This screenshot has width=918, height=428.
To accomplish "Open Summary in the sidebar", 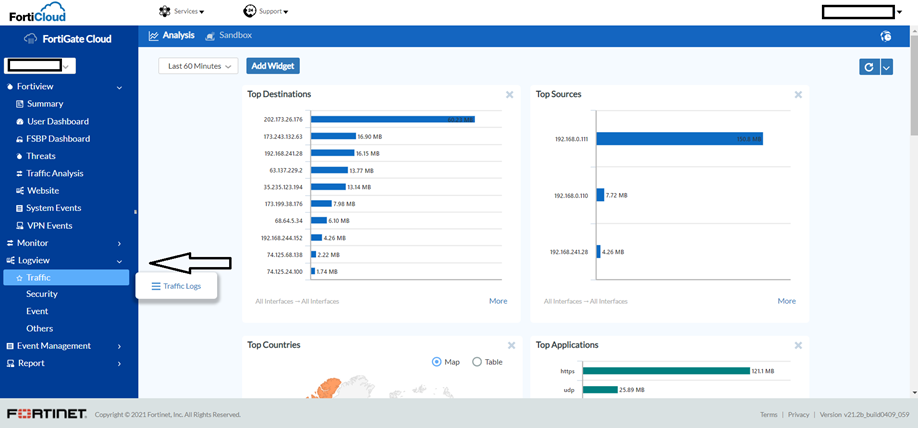I will [x=45, y=104].
